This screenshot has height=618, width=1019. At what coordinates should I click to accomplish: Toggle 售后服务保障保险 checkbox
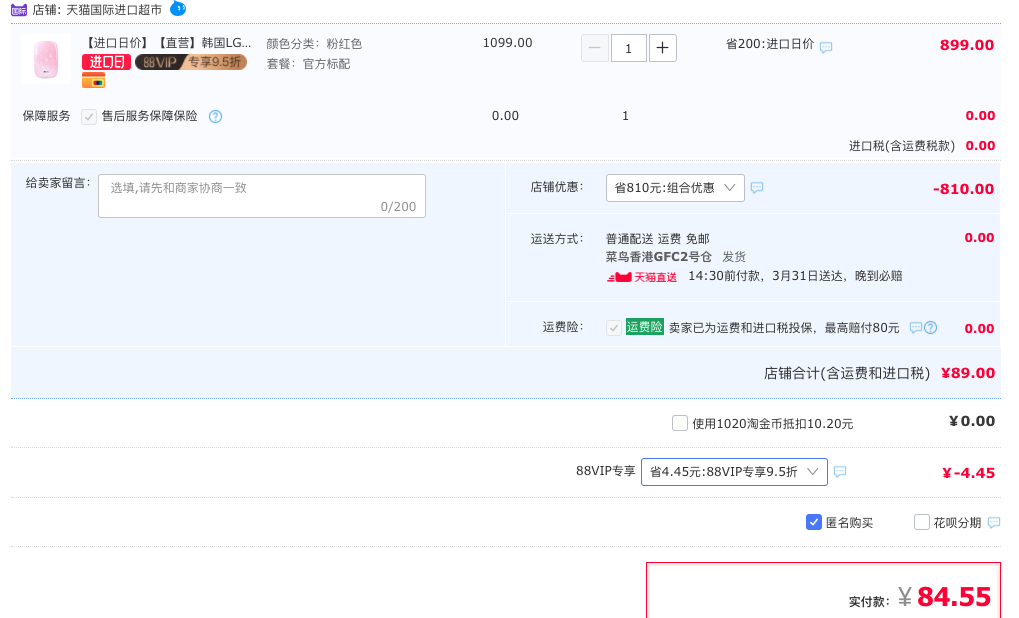click(x=89, y=117)
